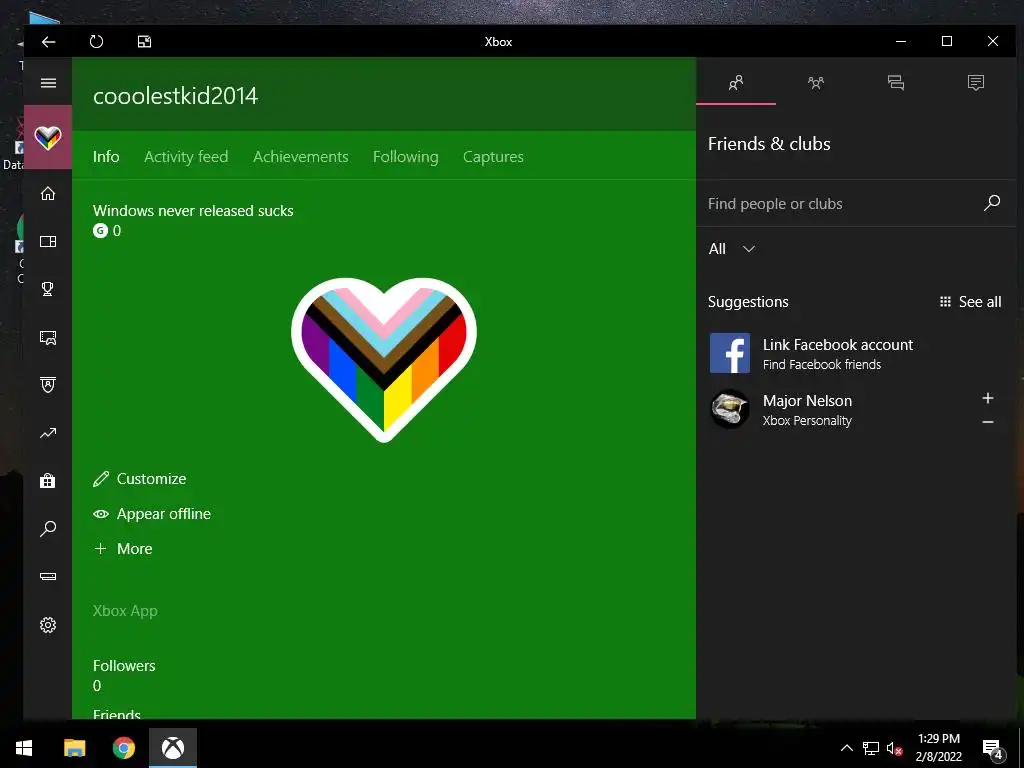This screenshot has width=1024, height=768.
Task: Click 'Windows never released sucks' text
Action: point(193,211)
